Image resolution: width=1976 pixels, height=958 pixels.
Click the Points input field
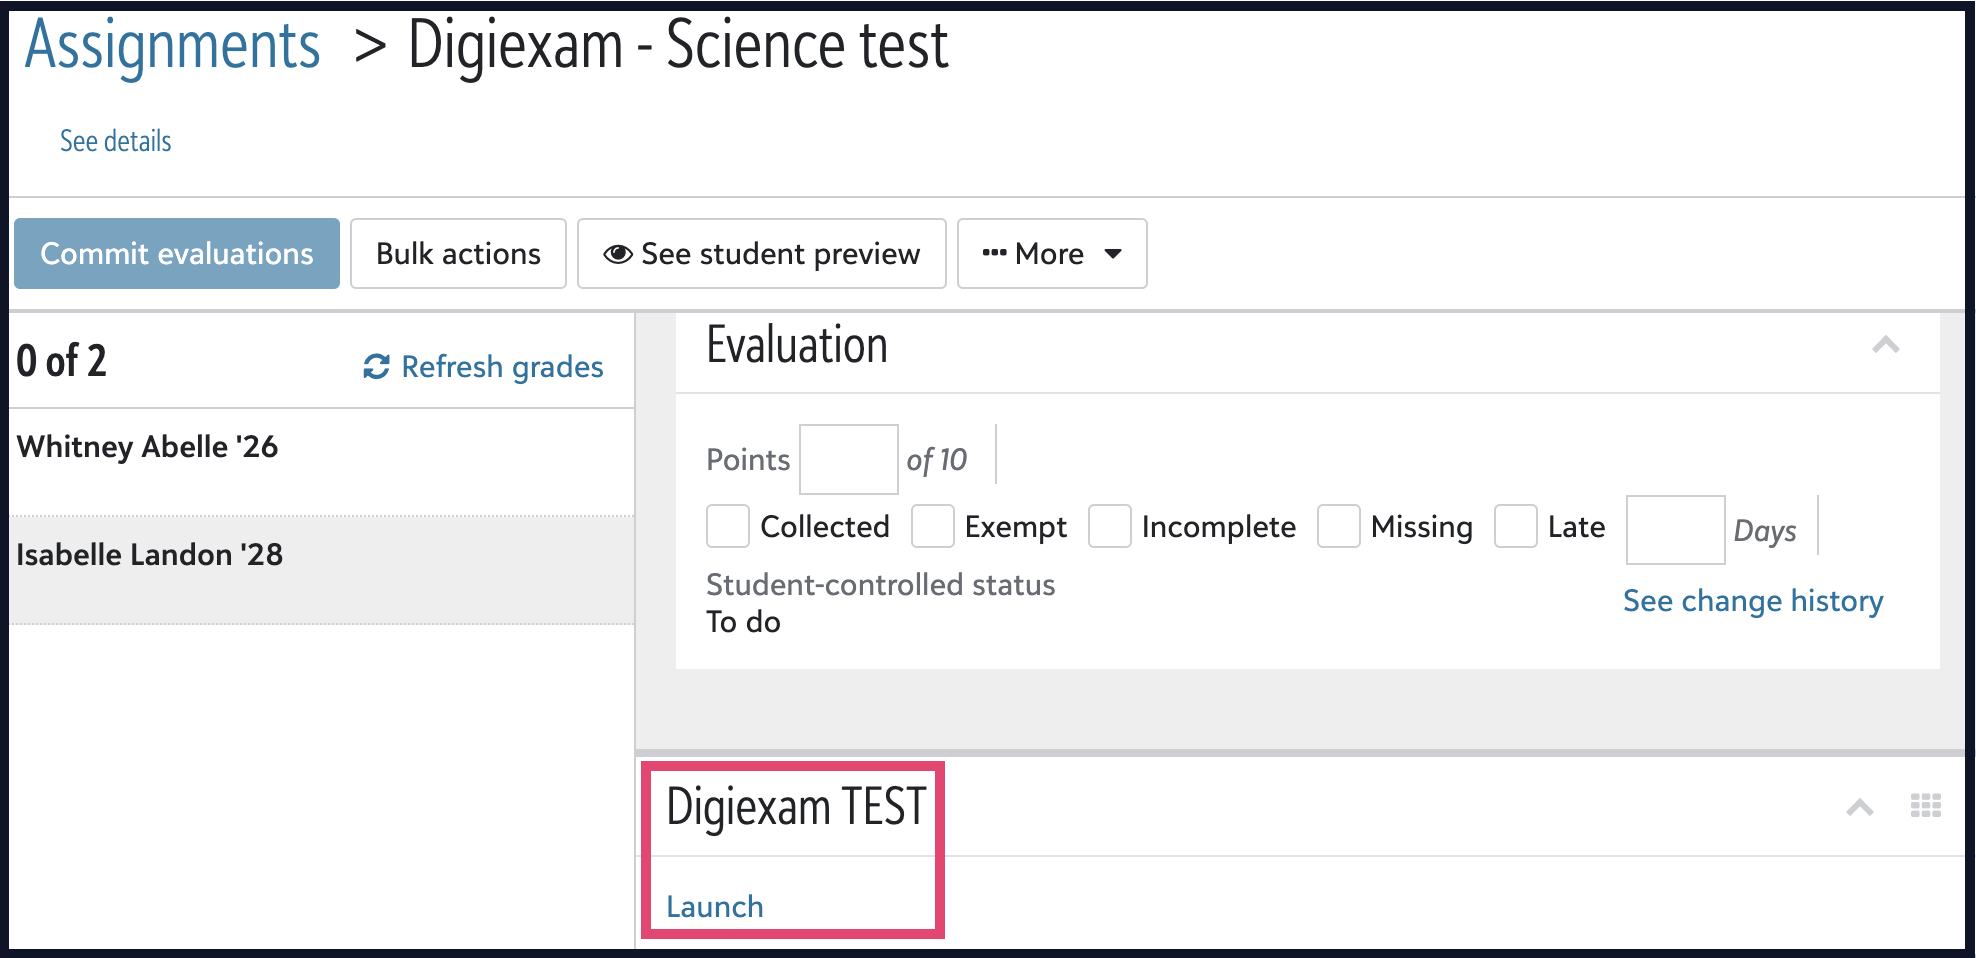coord(848,459)
